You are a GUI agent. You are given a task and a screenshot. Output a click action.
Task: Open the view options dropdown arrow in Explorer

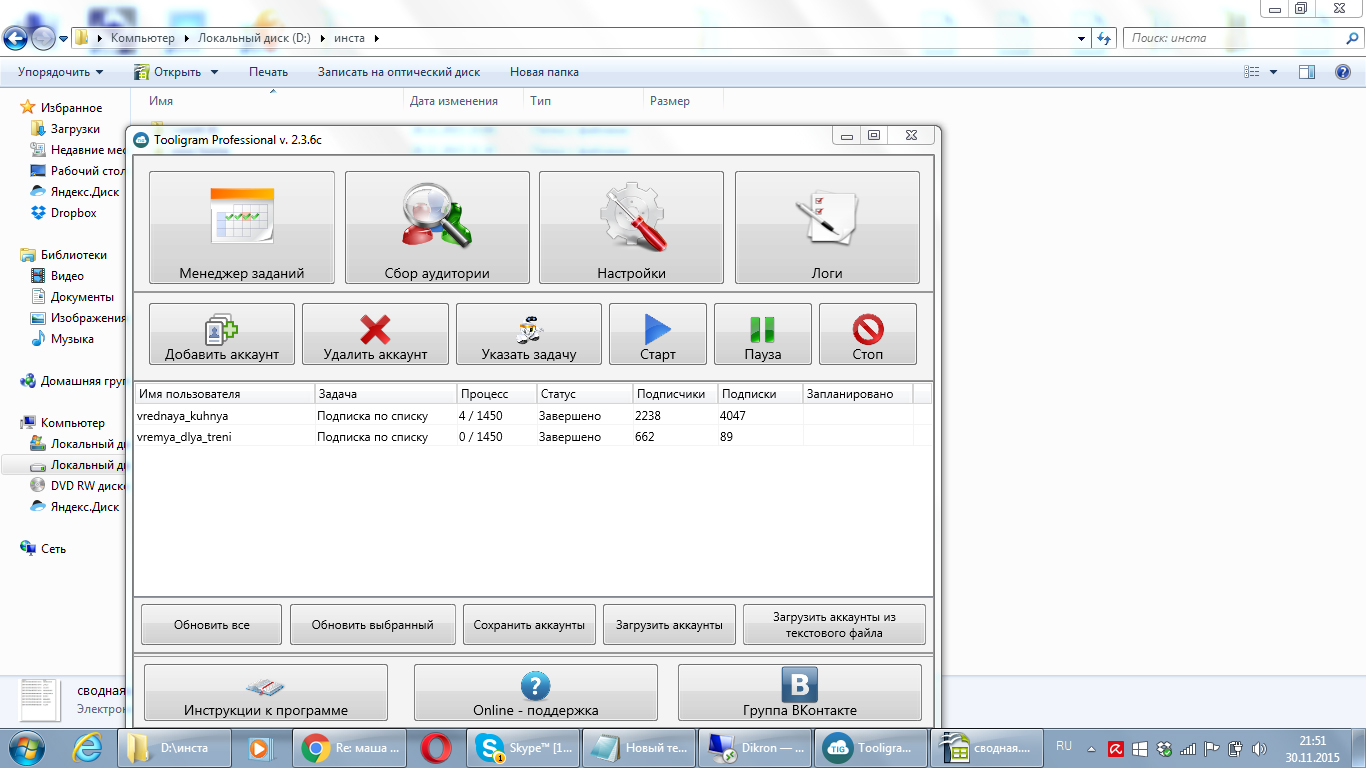pyautogui.click(x=1273, y=72)
